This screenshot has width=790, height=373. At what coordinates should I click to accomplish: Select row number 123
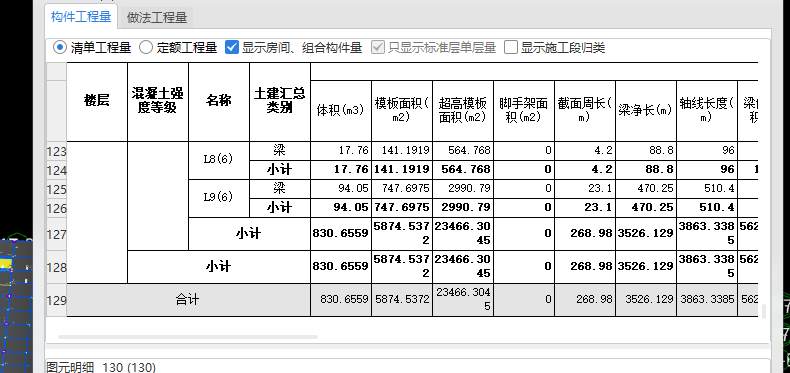[56, 151]
